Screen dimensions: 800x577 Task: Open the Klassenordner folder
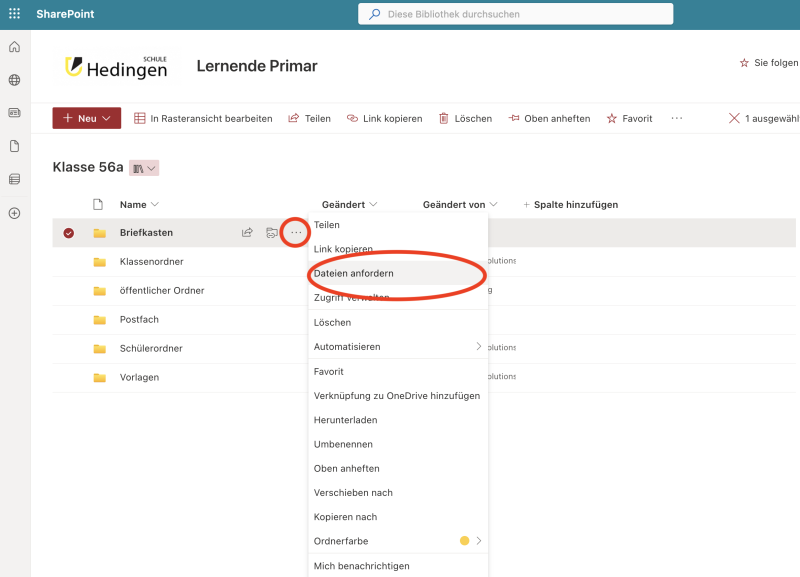(x=151, y=262)
